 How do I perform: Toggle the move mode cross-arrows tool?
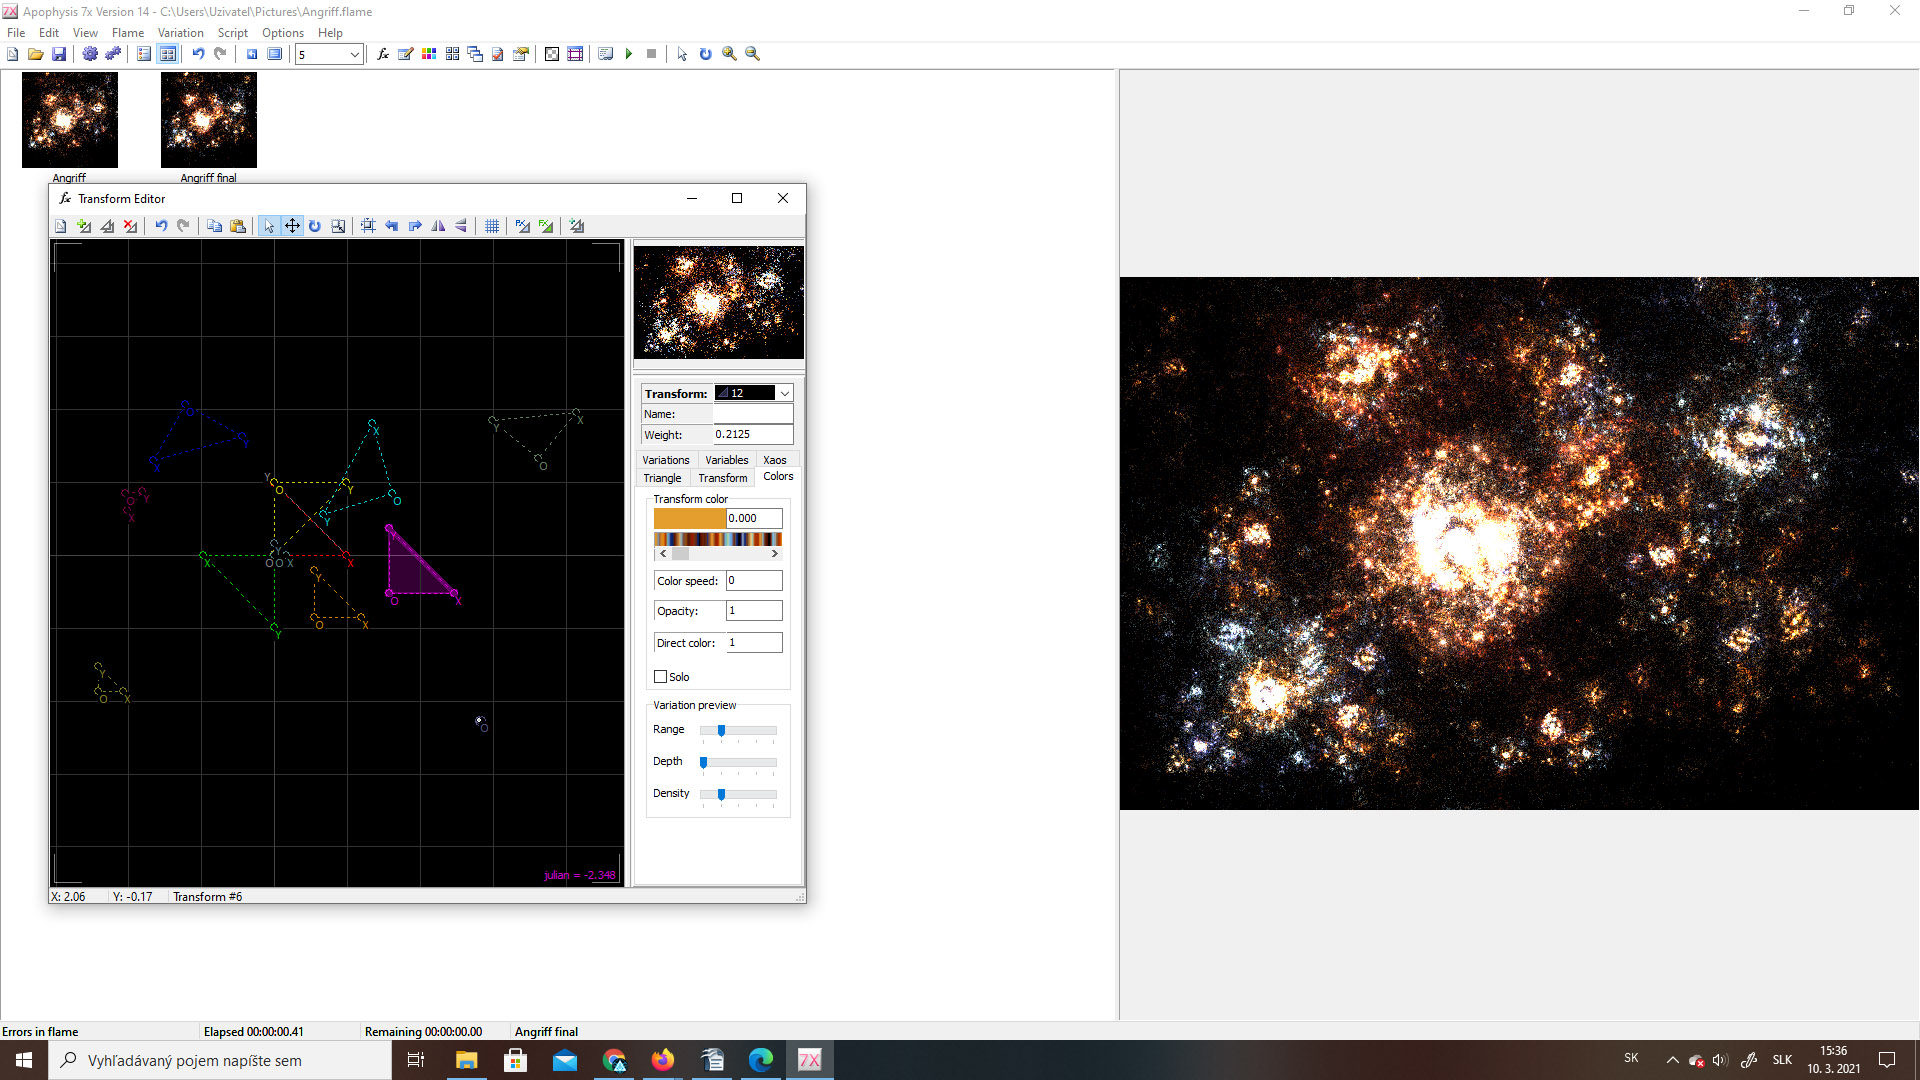pos(292,226)
